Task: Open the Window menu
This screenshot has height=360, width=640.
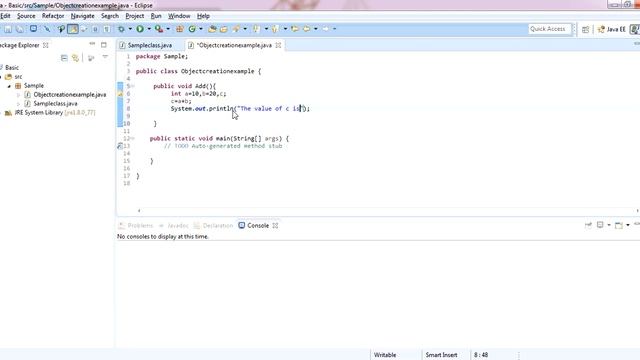Action: pyautogui.click(x=179, y=16)
